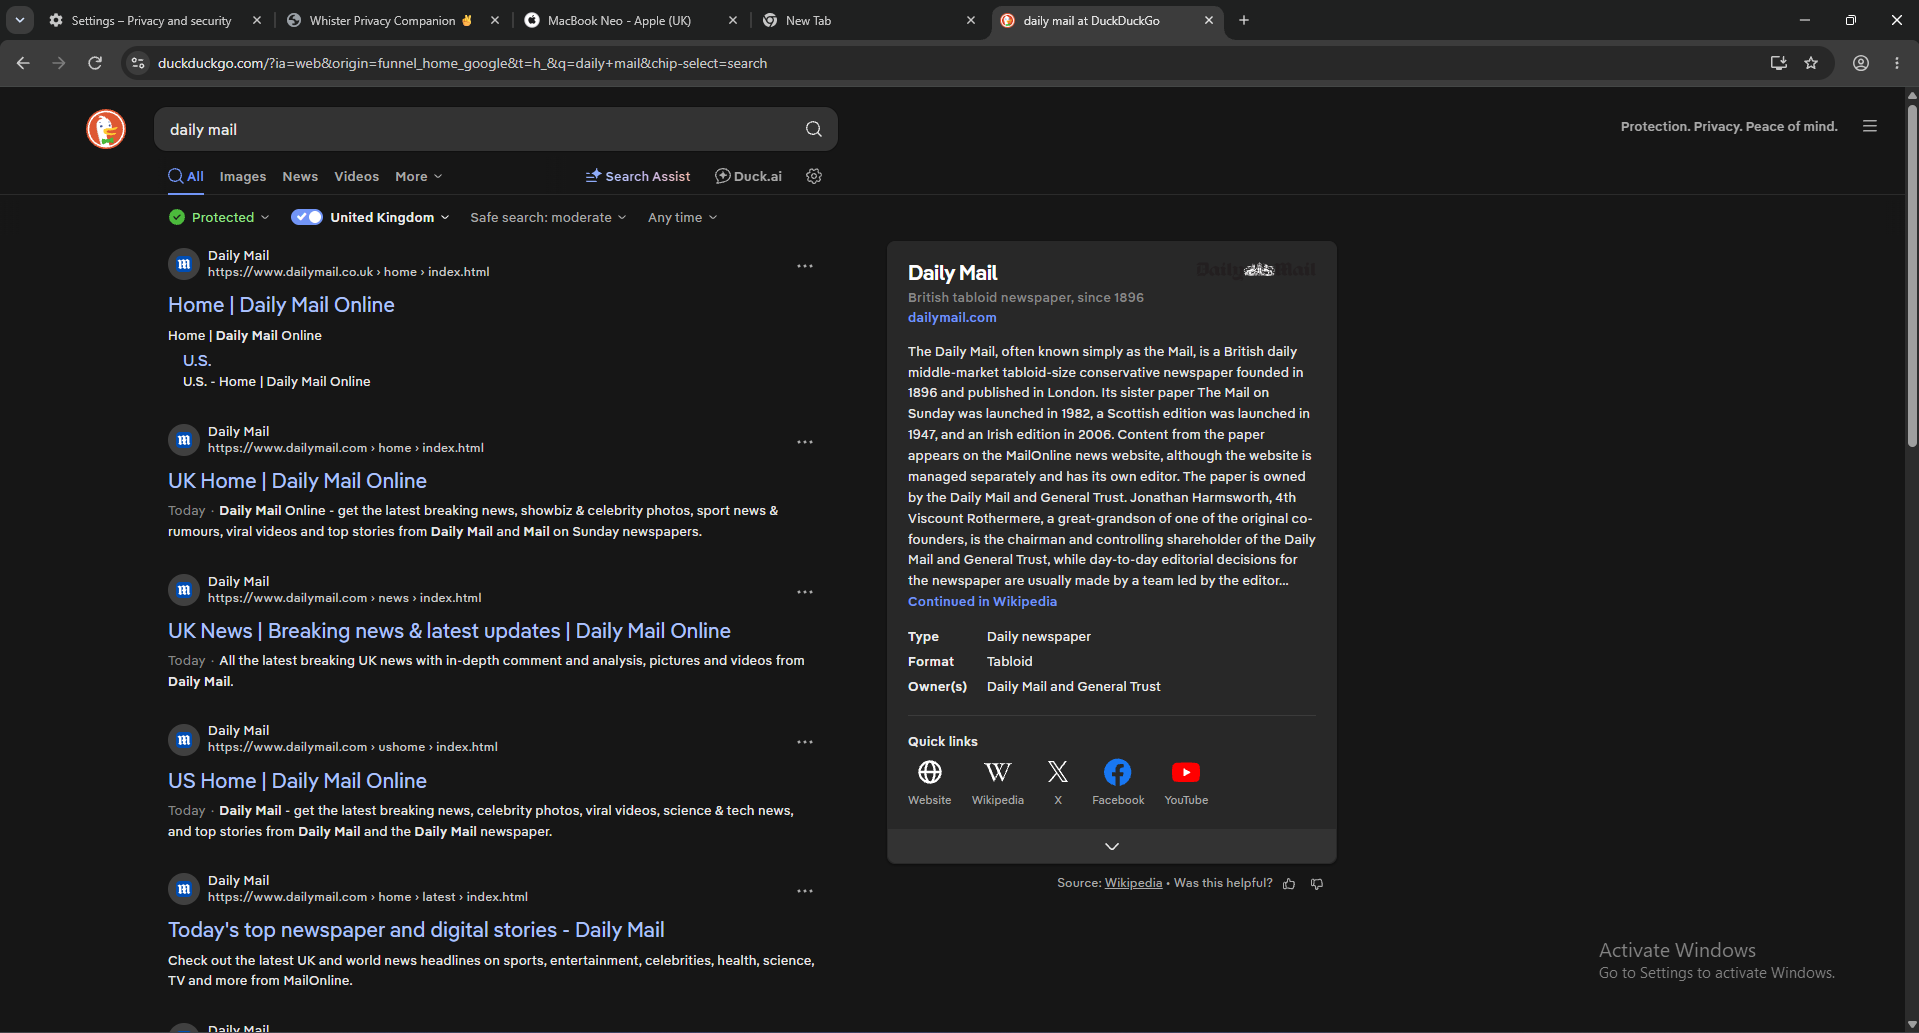Close the Settings – Privacy and security tab

[x=257, y=20]
